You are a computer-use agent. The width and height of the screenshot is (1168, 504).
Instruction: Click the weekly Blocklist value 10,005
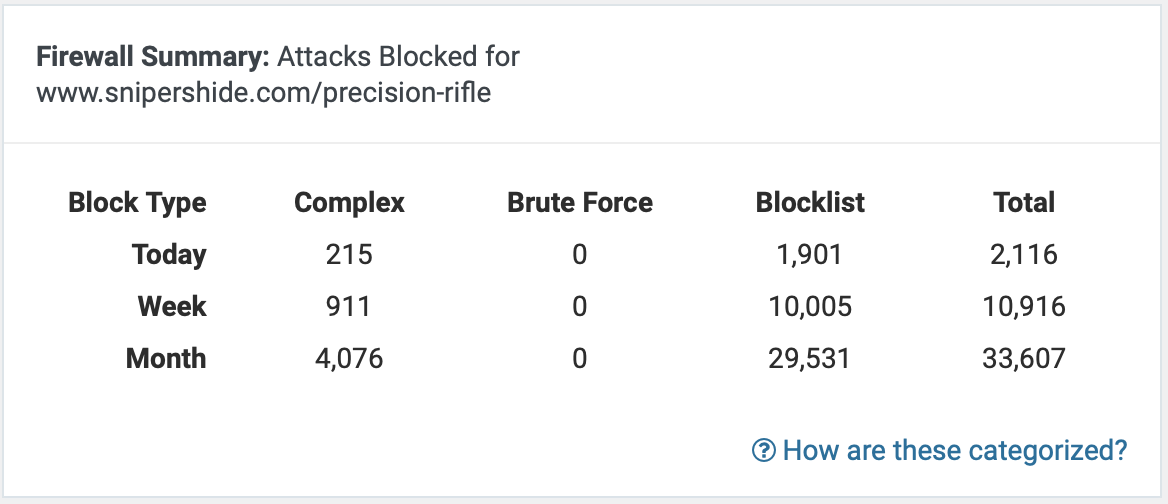coord(810,306)
